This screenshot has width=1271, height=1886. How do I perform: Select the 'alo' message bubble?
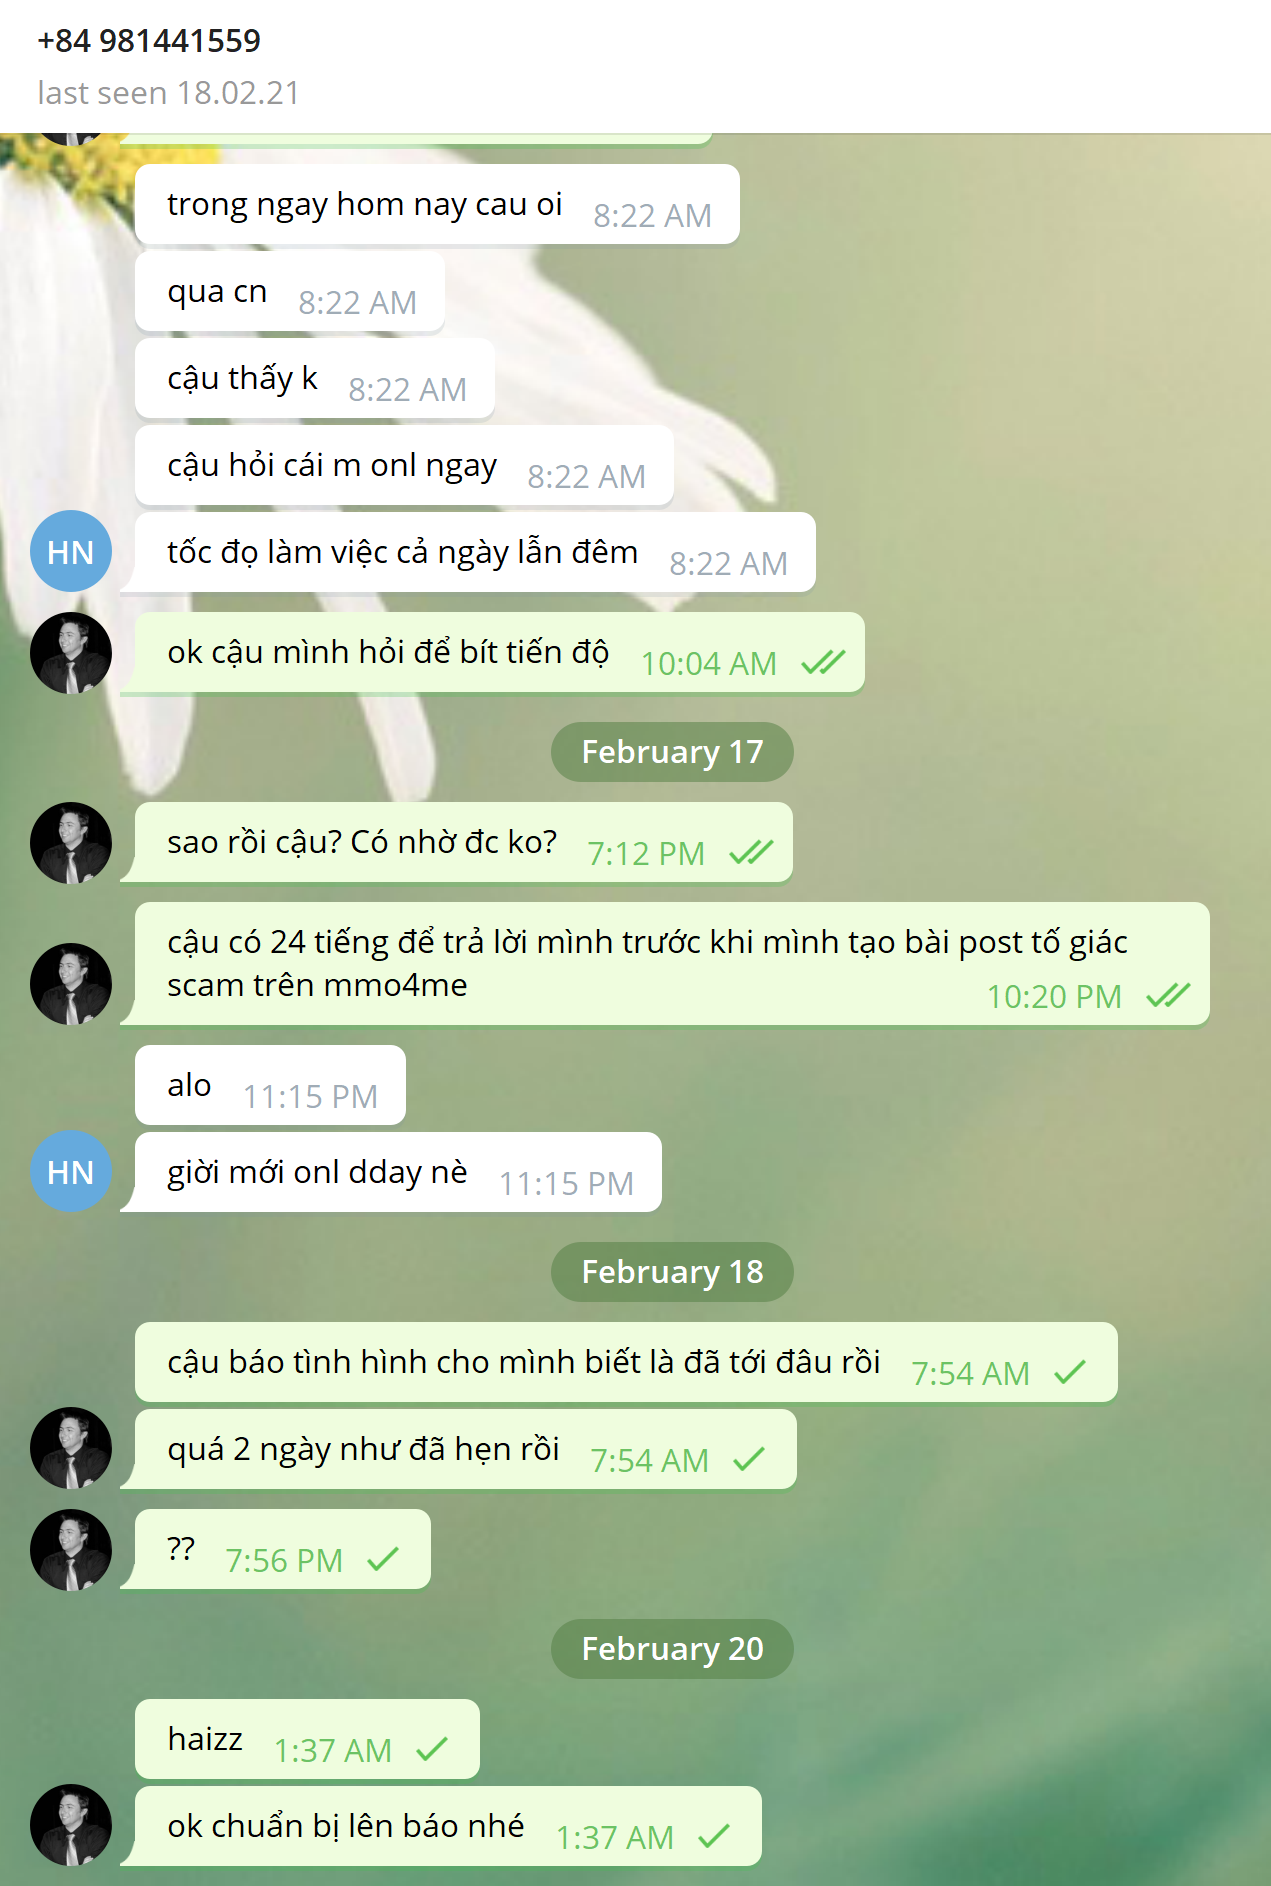click(270, 1085)
